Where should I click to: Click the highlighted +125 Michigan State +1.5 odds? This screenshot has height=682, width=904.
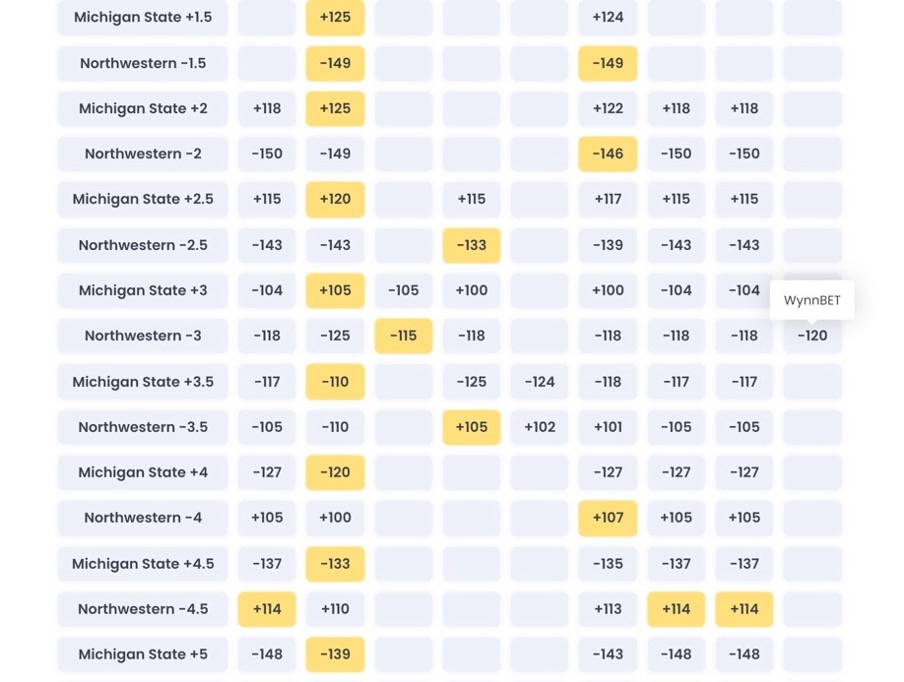point(335,17)
